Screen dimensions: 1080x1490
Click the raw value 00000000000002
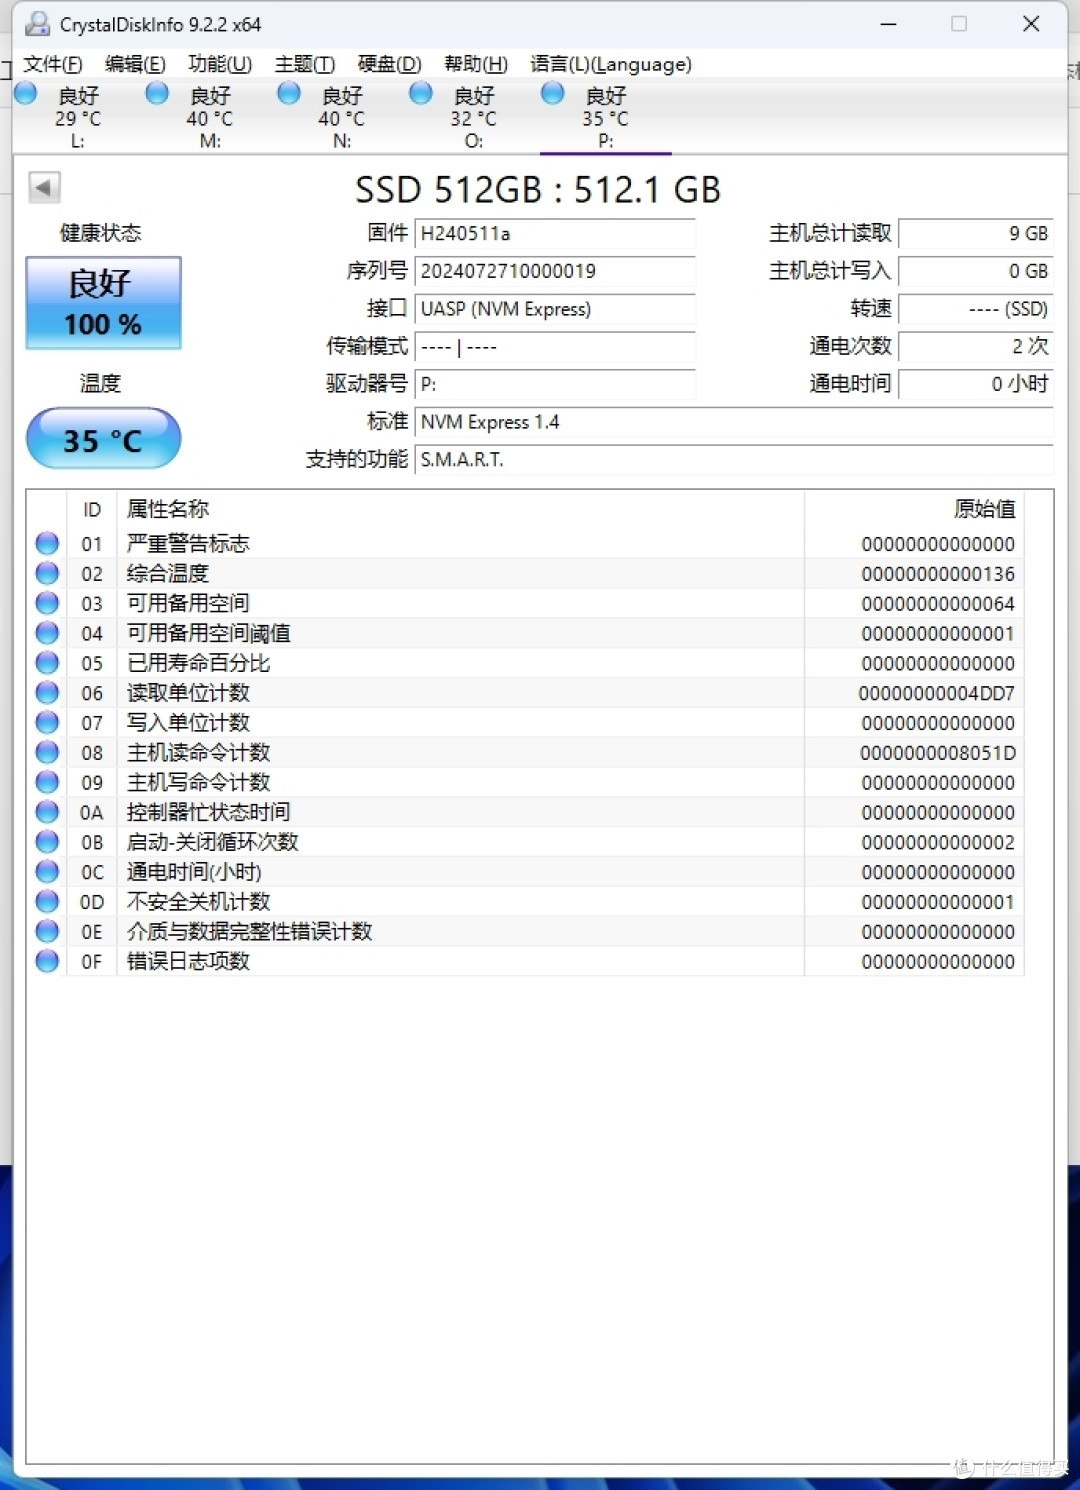coord(938,842)
